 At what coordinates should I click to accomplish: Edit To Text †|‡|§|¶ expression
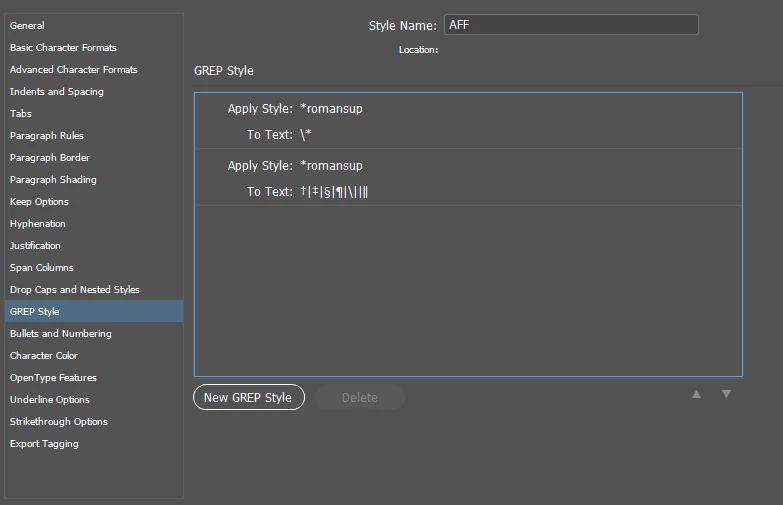(334, 191)
